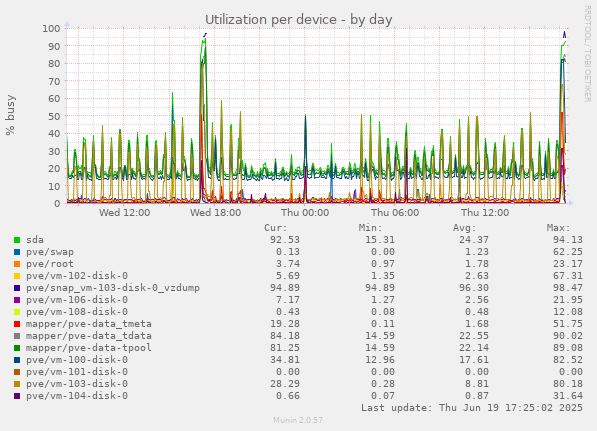This screenshot has height=431, width=597.
Task: Click the '% busy' axis label
Action: click(10, 115)
